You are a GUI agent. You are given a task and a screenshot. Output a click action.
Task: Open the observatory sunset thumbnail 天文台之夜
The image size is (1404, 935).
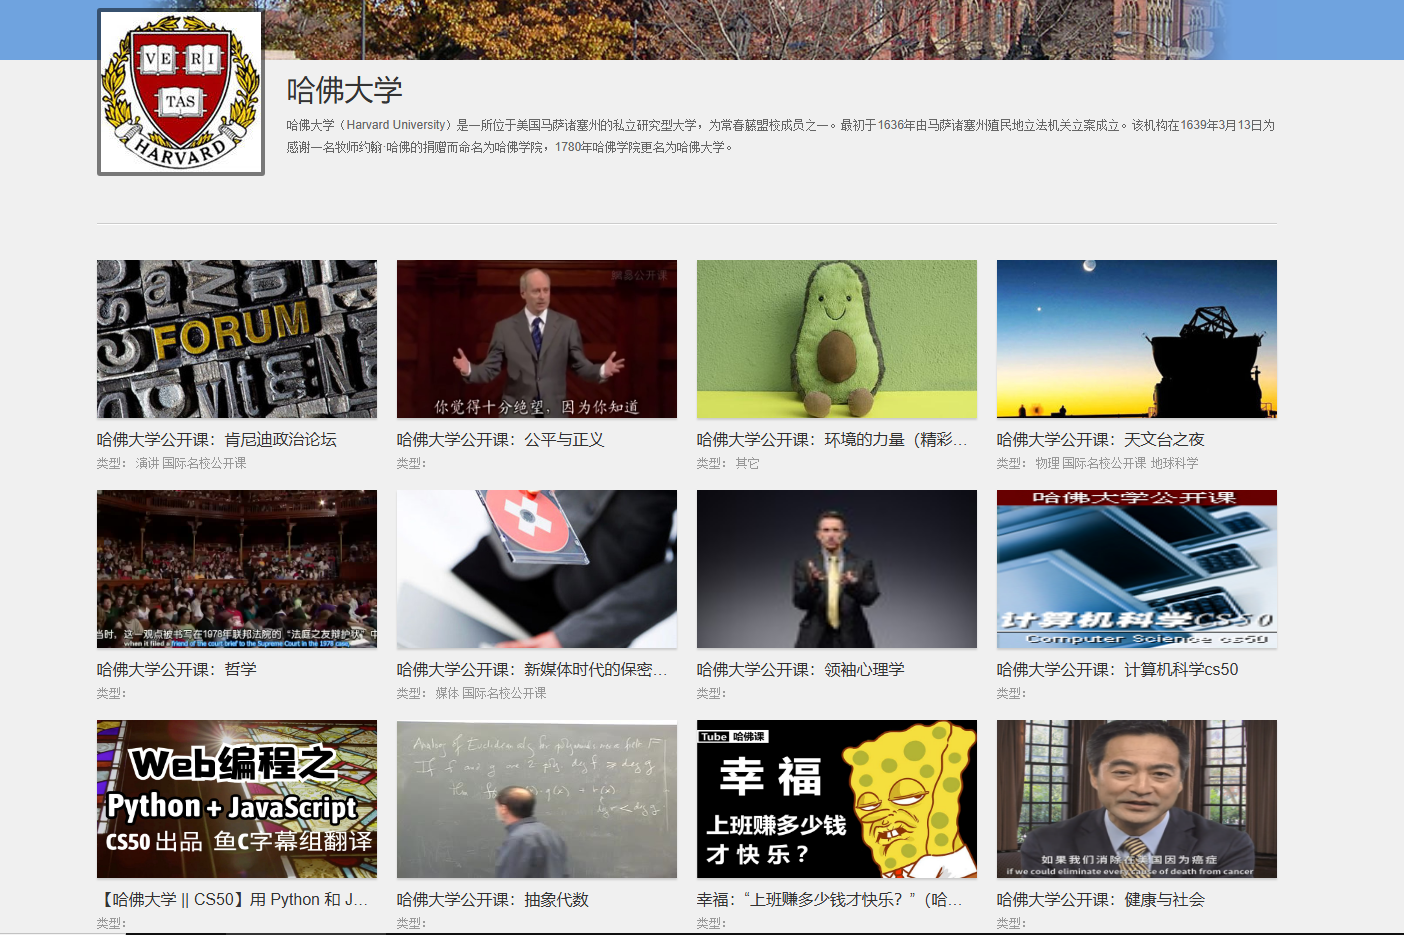(x=1137, y=339)
